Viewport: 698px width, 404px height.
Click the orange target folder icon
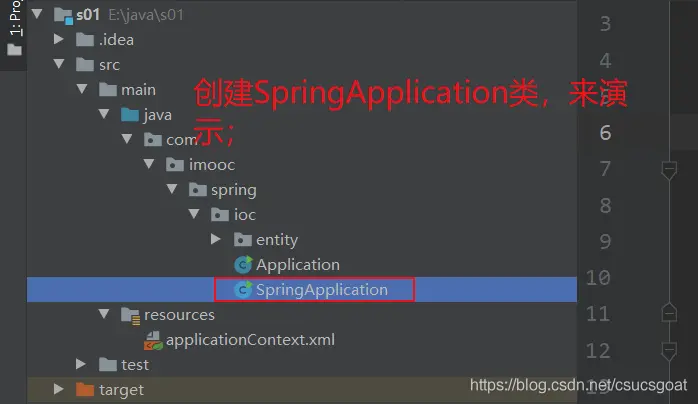(x=85, y=389)
